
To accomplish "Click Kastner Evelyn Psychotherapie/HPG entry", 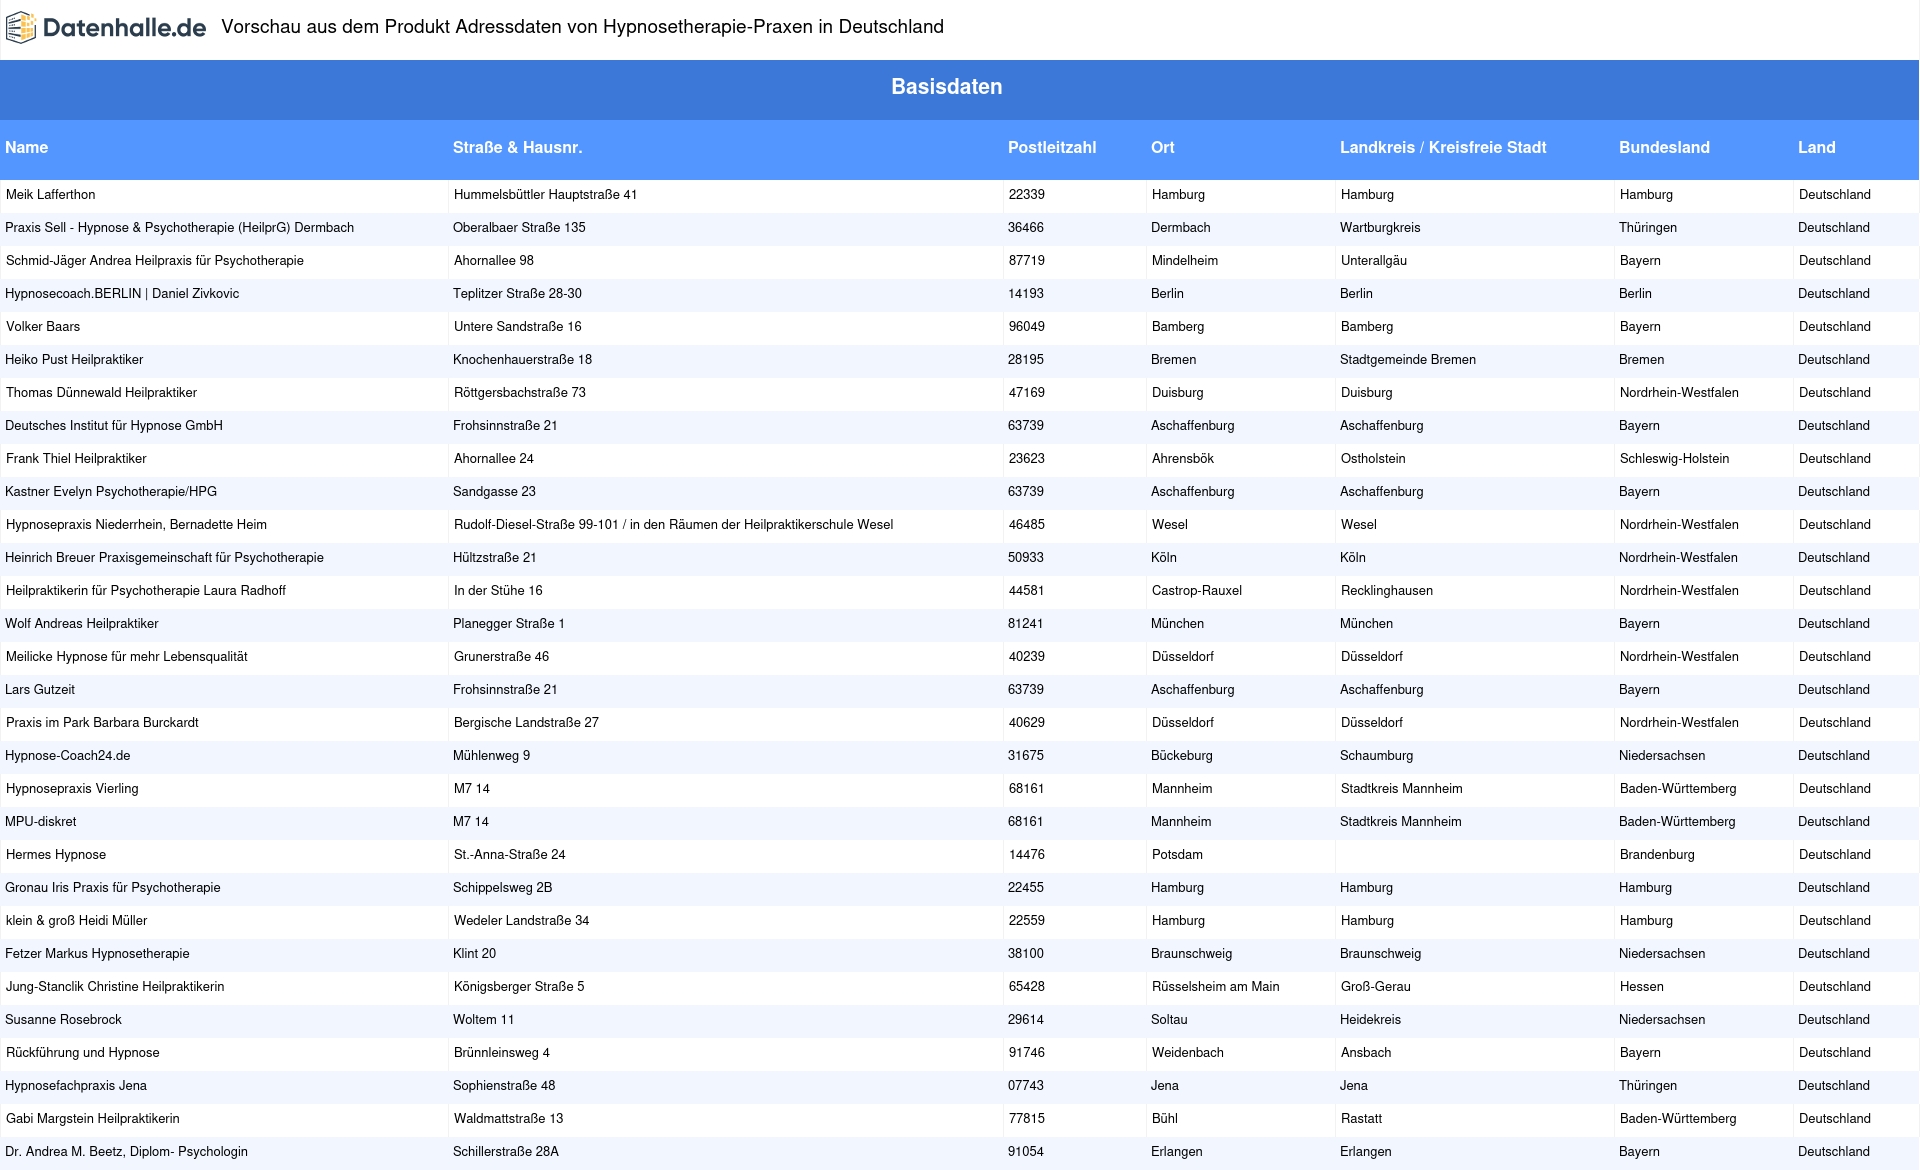I will [x=111, y=492].
